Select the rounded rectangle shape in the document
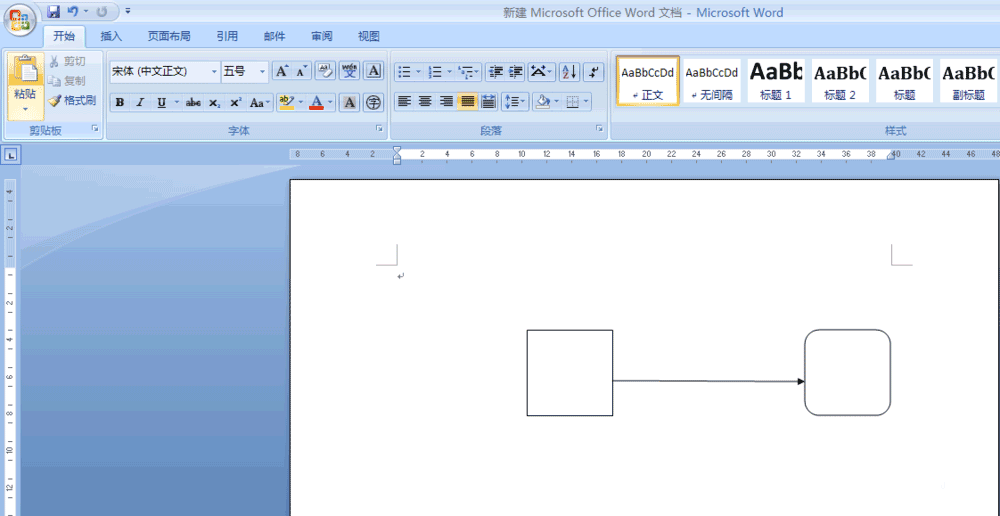 click(x=847, y=372)
